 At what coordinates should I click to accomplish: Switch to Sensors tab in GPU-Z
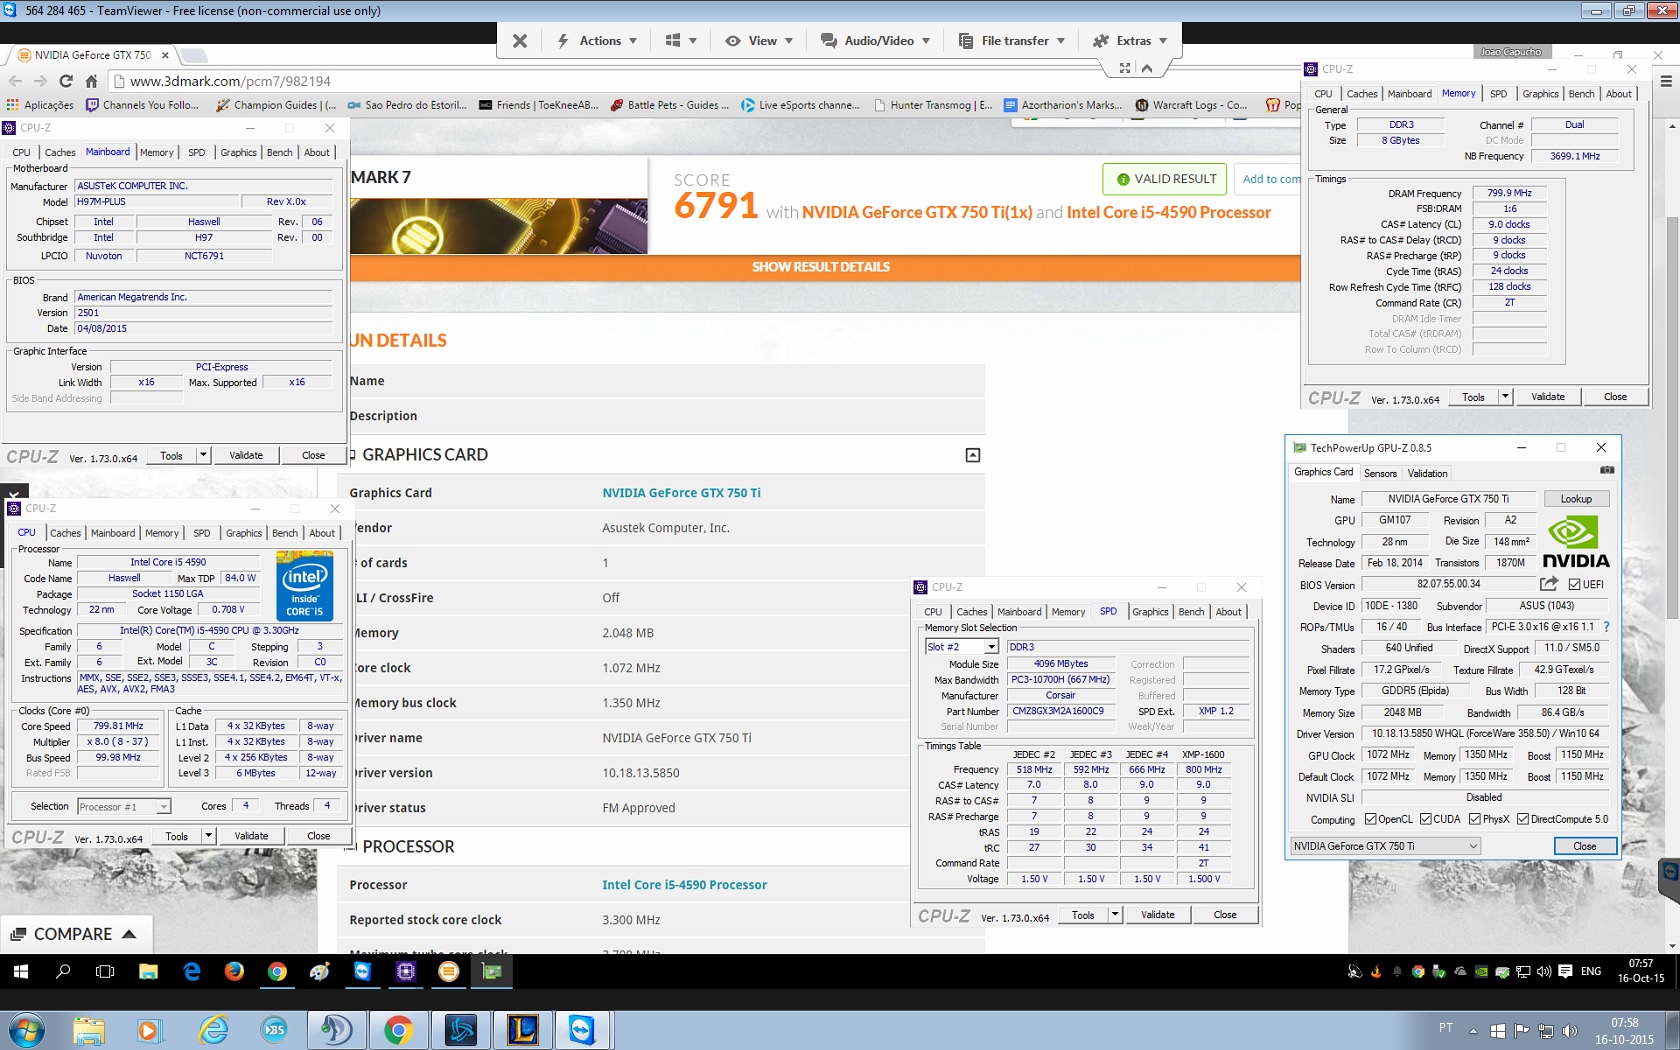coord(1380,473)
